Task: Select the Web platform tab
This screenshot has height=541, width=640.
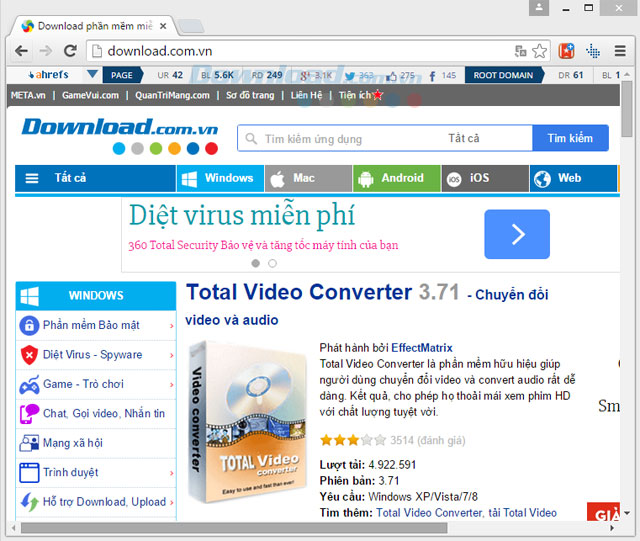Action: (x=573, y=178)
